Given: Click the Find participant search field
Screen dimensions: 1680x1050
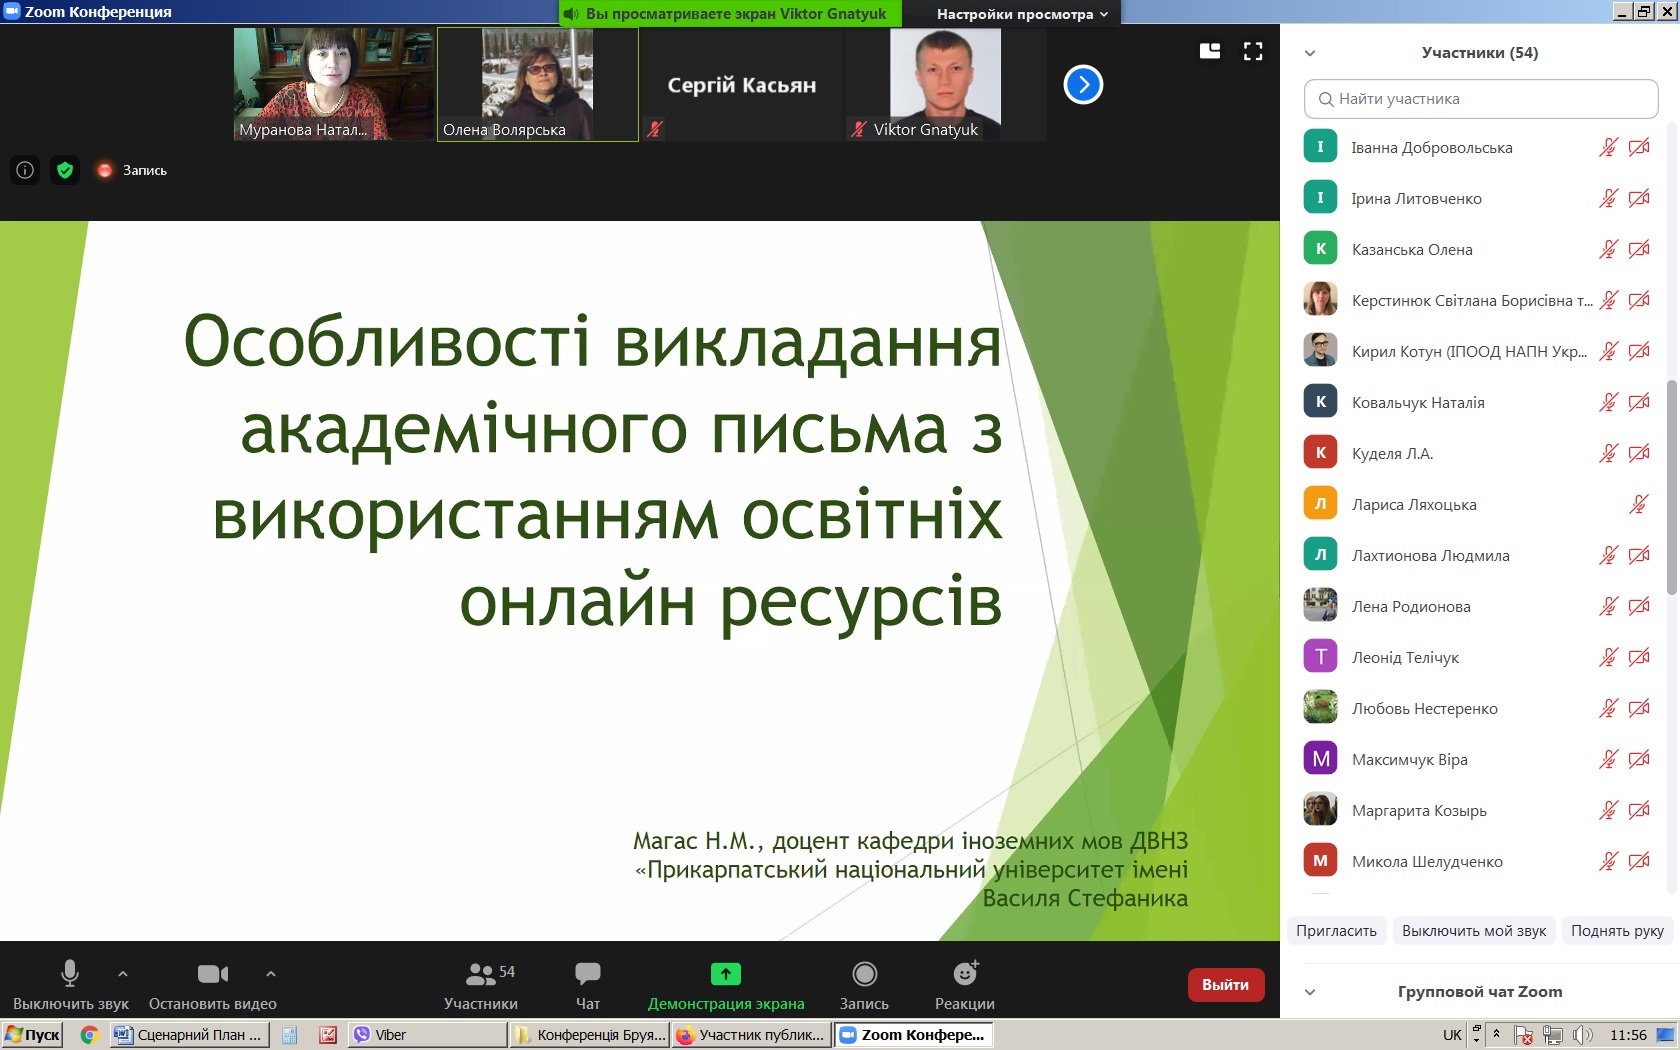Looking at the screenshot, I should 1481,99.
